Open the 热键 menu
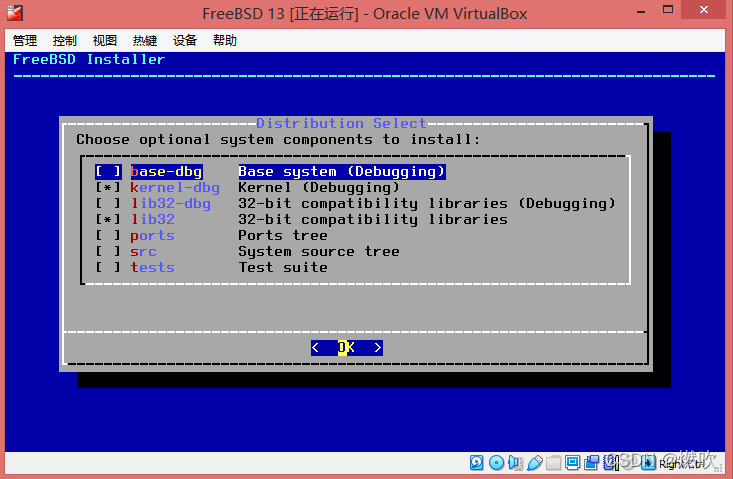 coord(145,41)
